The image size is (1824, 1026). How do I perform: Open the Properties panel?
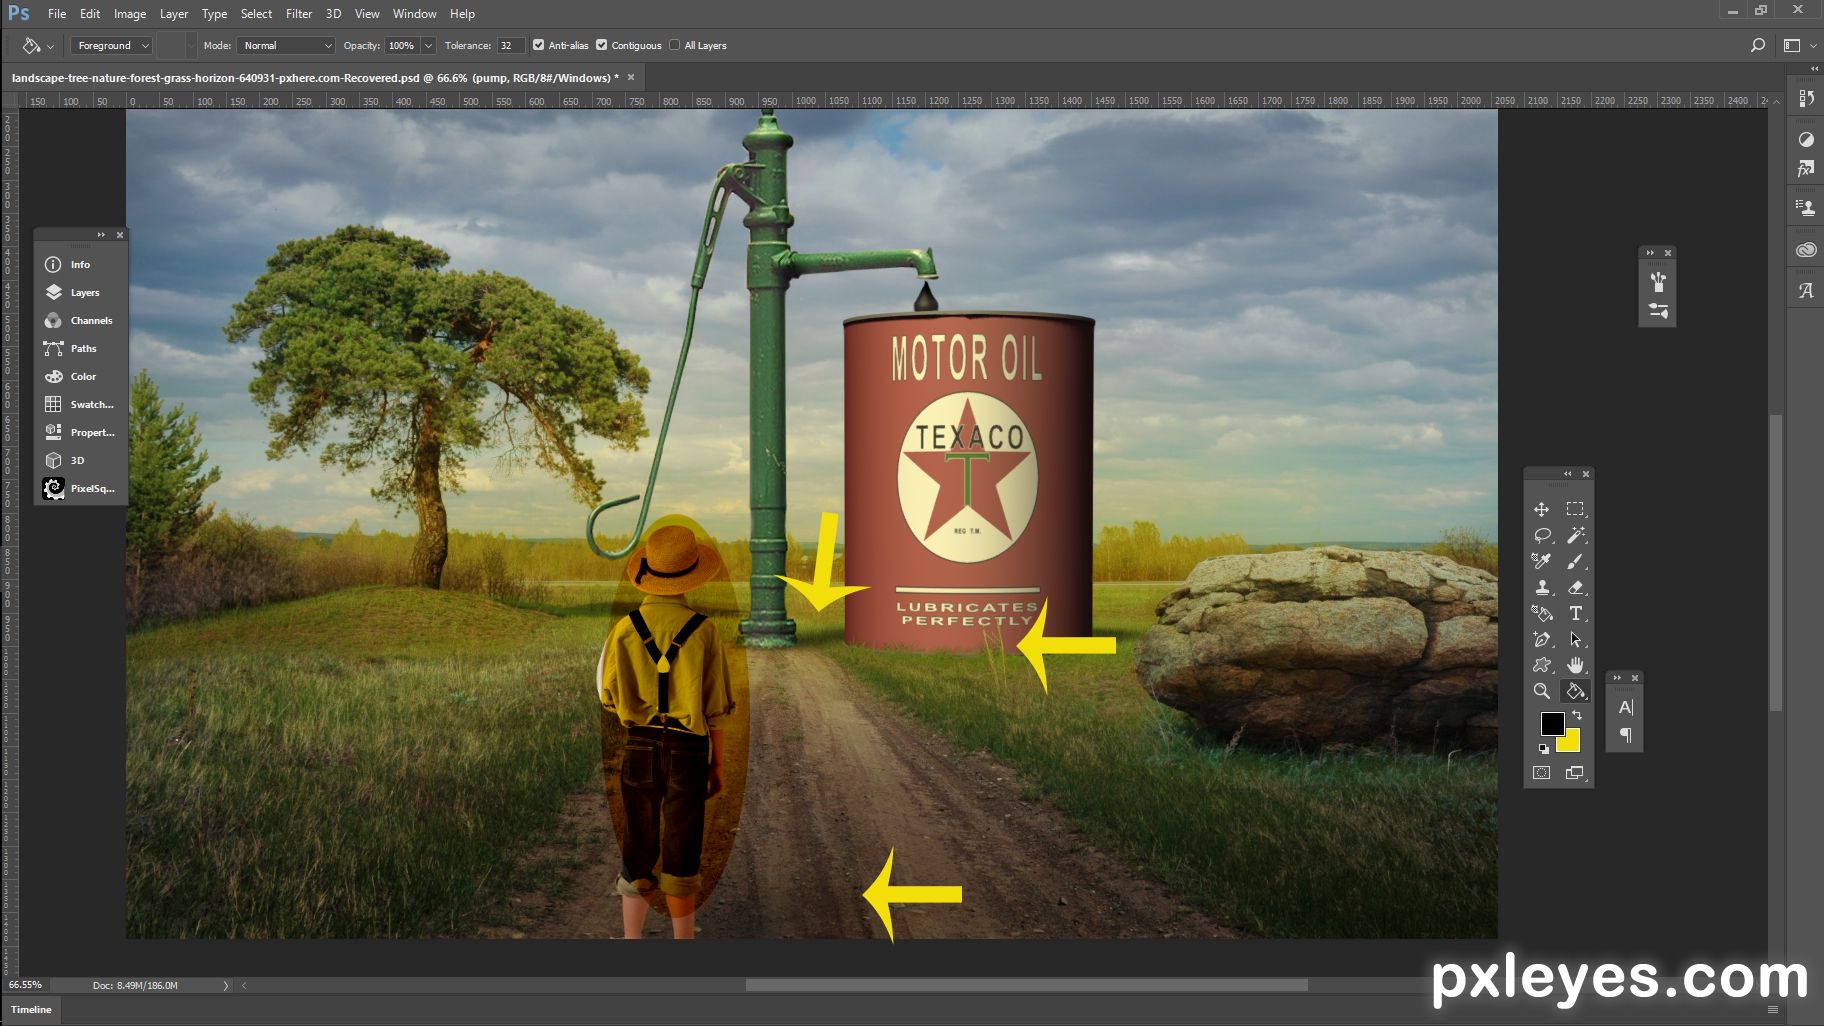[x=80, y=433]
